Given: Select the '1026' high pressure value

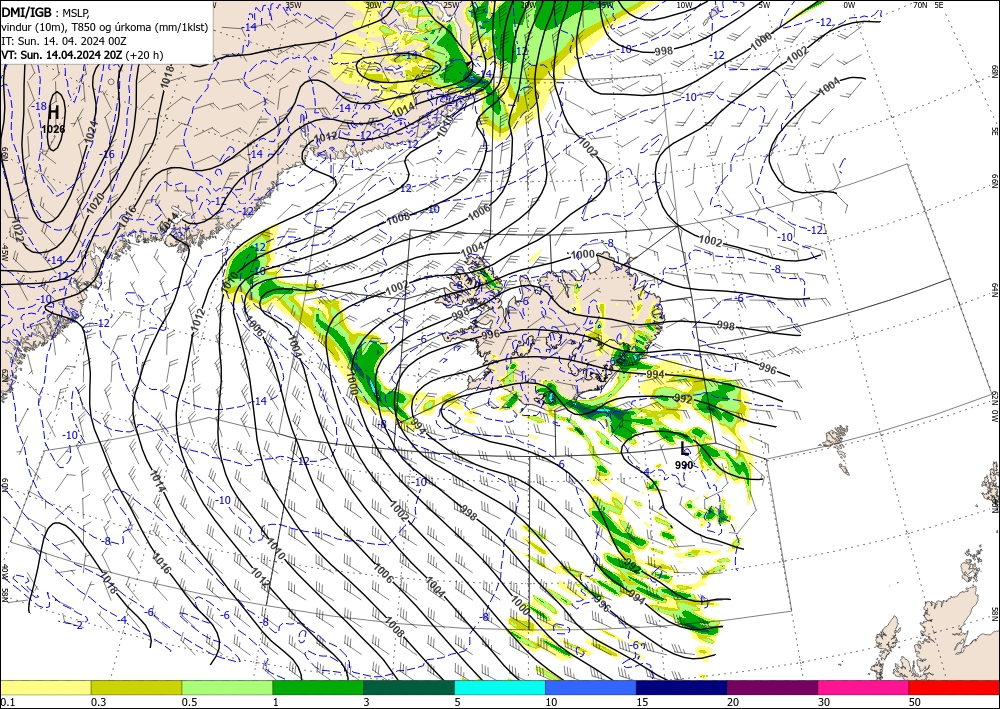Looking at the screenshot, I should (54, 129).
